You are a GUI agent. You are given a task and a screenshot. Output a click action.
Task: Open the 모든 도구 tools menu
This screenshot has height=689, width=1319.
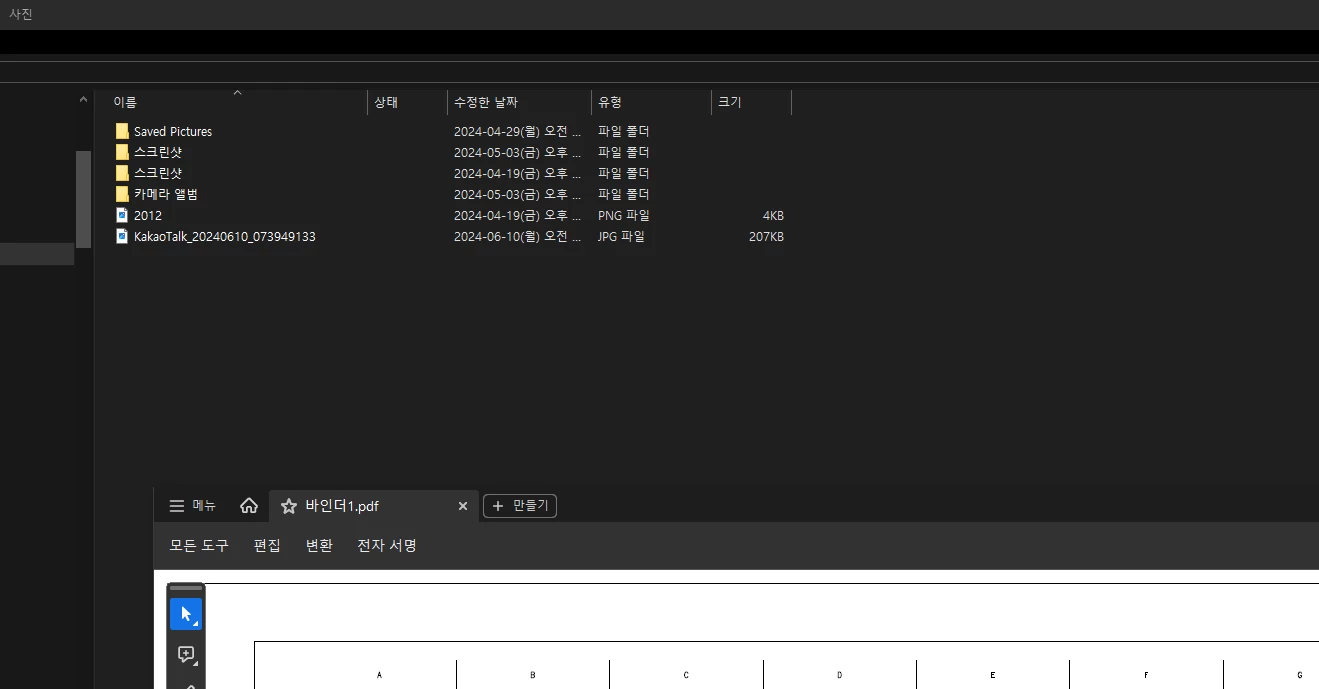pos(199,545)
